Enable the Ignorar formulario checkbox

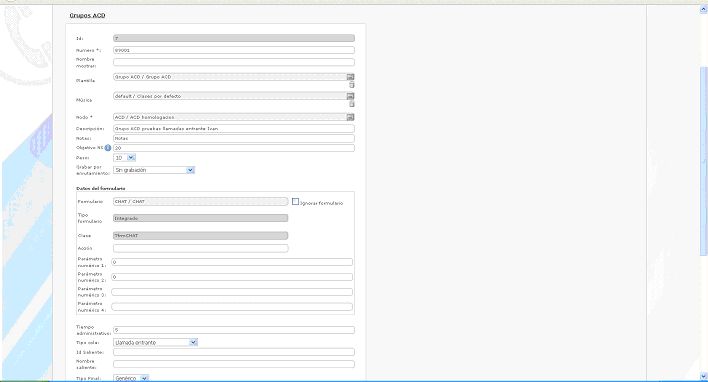[x=295, y=202]
